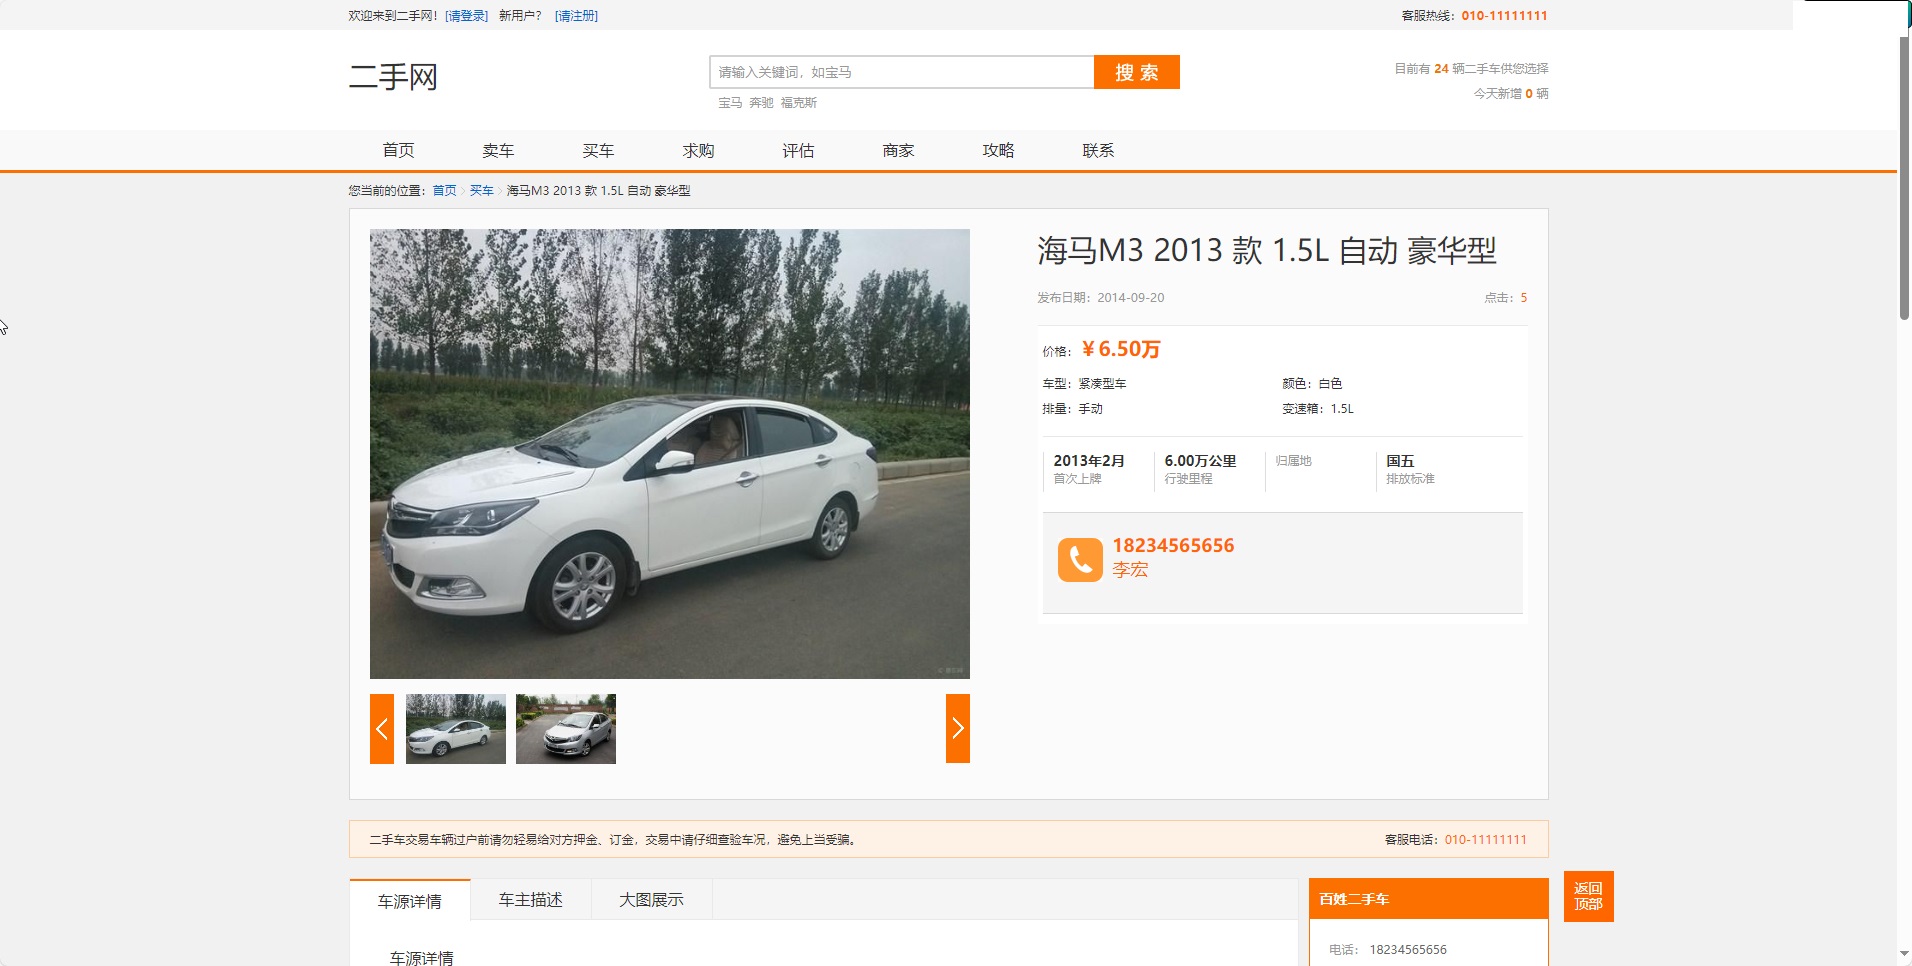Click the orange phone icon
This screenshot has height=966, width=1912.
[x=1080, y=559]
